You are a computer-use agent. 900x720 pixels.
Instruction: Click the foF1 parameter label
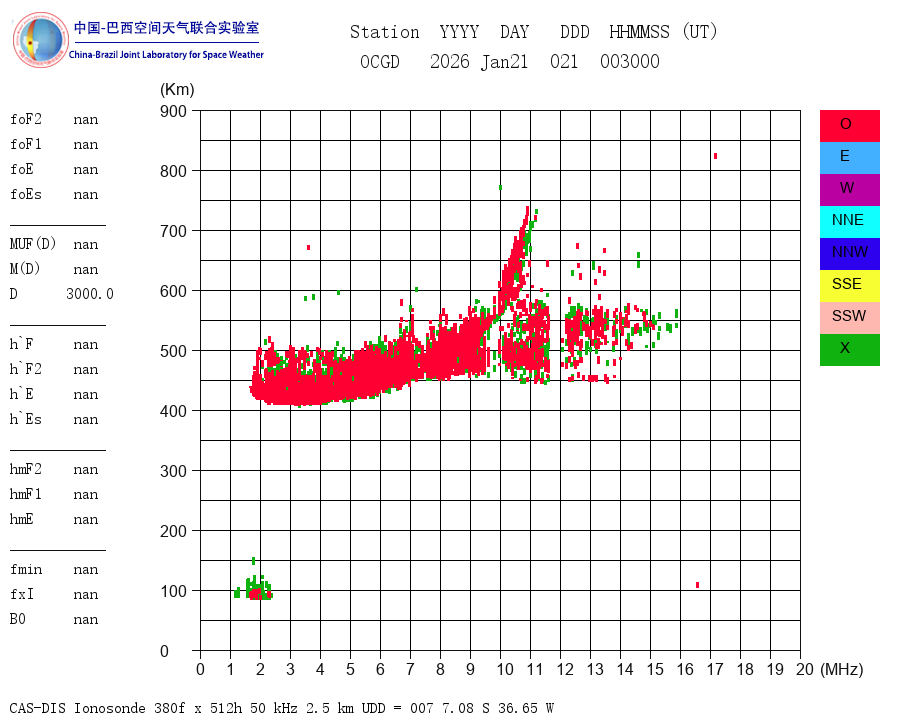[26, 144]
